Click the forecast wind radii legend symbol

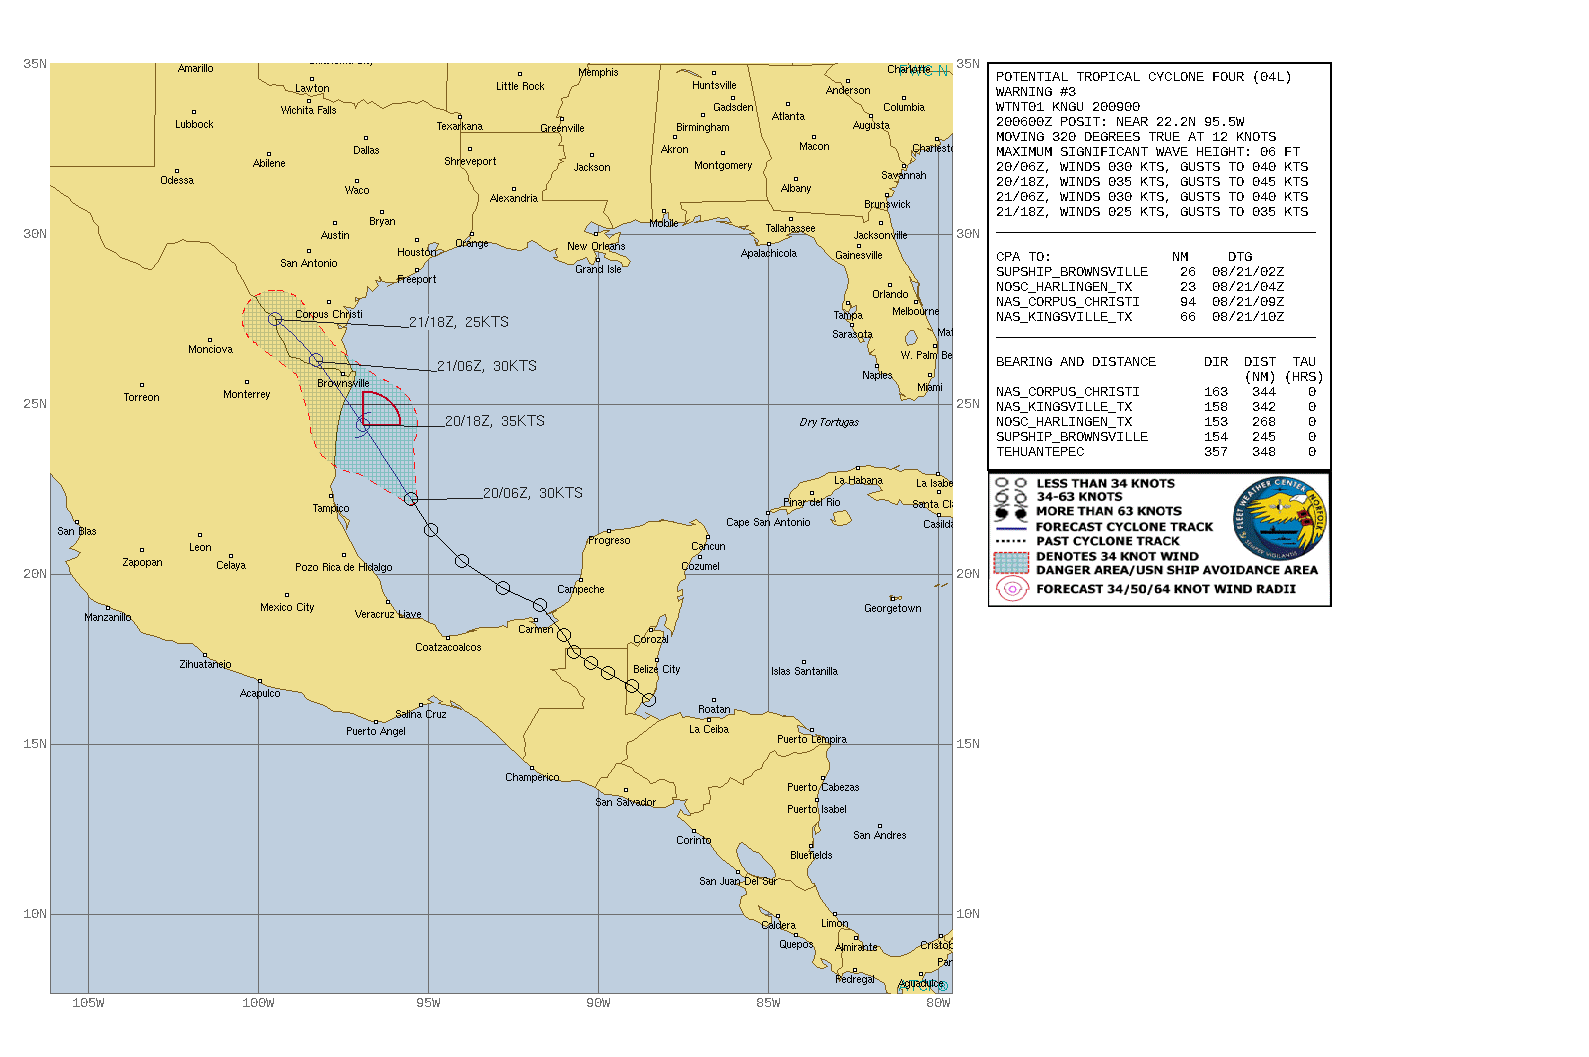1012,589
